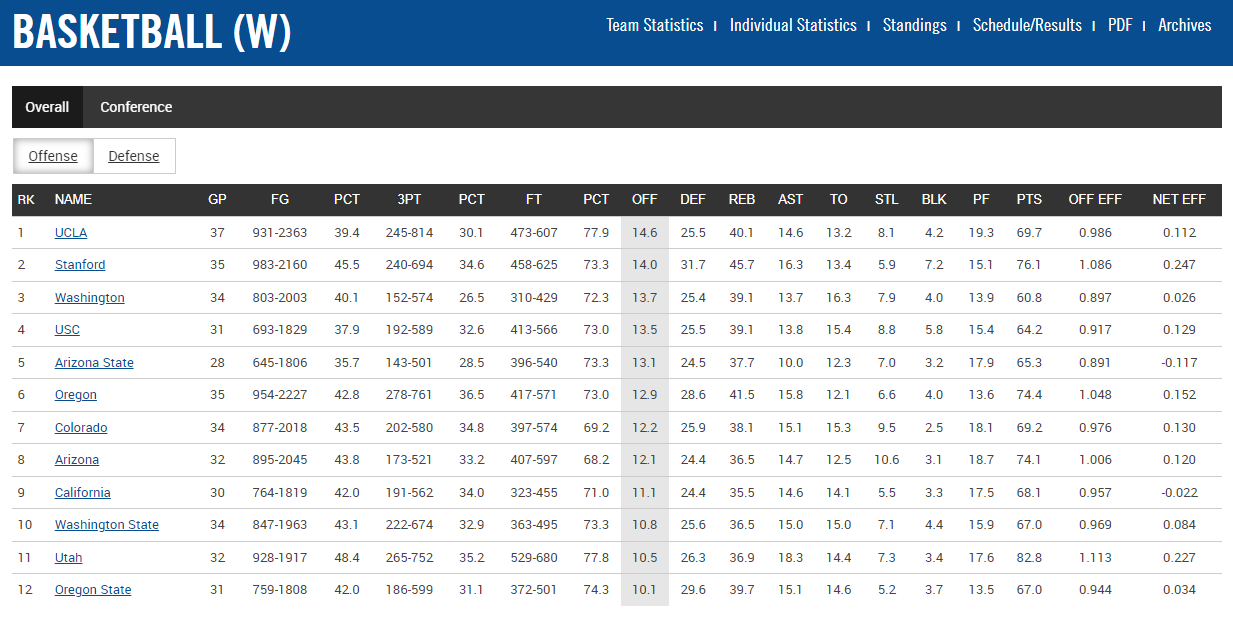Image resolution: width=1233 pixels, height=624 pixels.
Task: Select USC's FG value 693-1829
Action: pos(280,330)
